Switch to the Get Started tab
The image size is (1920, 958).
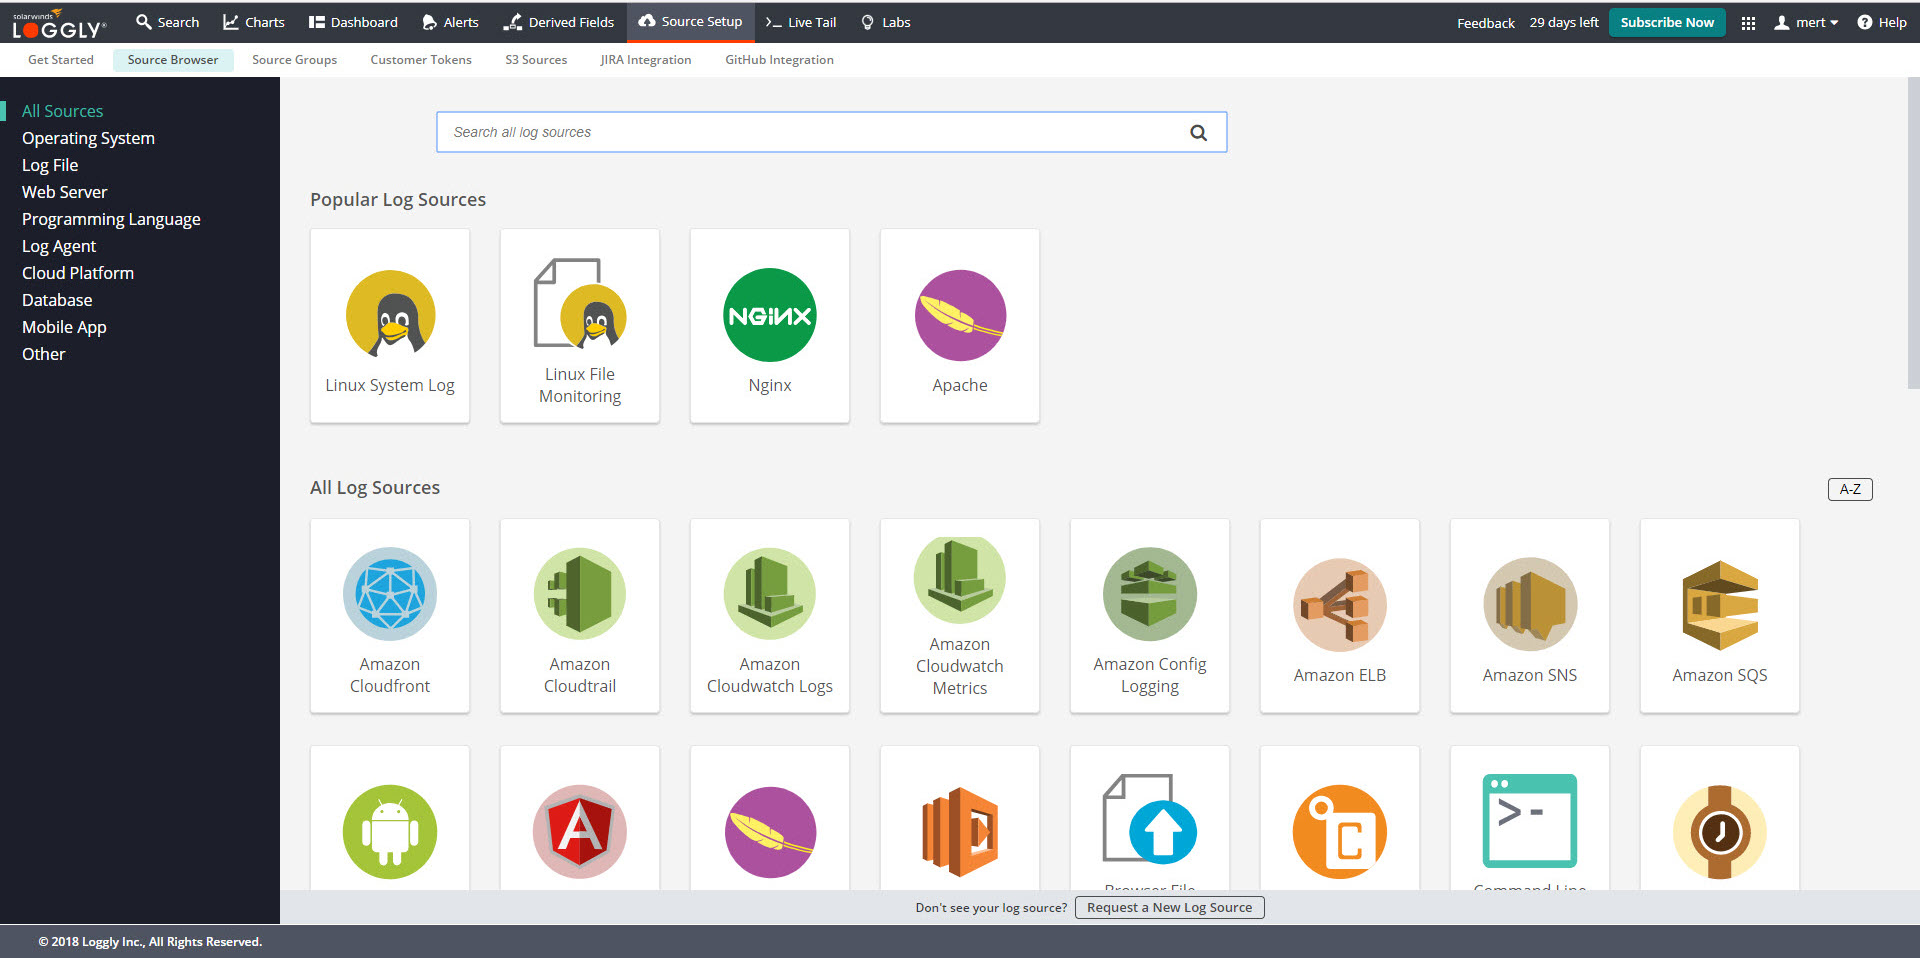click(x=61, y=60)
